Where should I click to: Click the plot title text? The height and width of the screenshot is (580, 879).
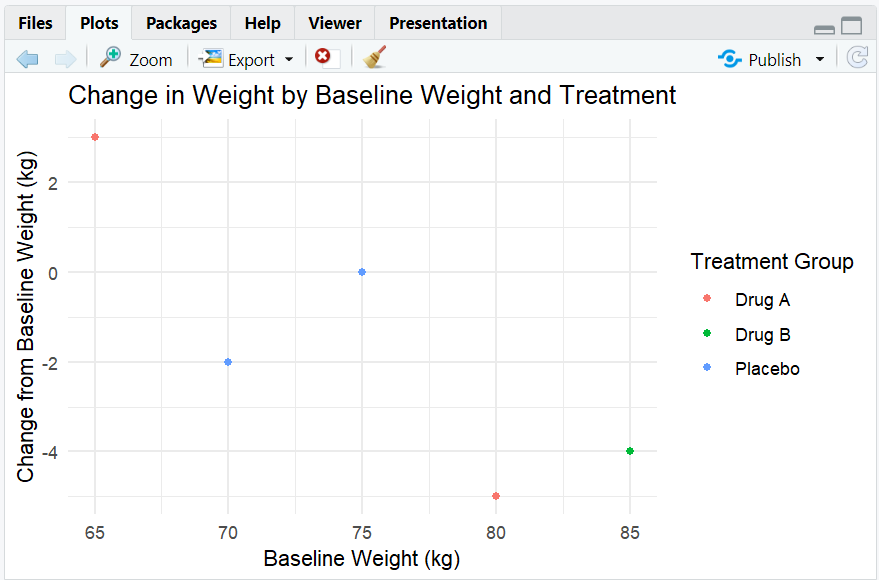(372, 95)
